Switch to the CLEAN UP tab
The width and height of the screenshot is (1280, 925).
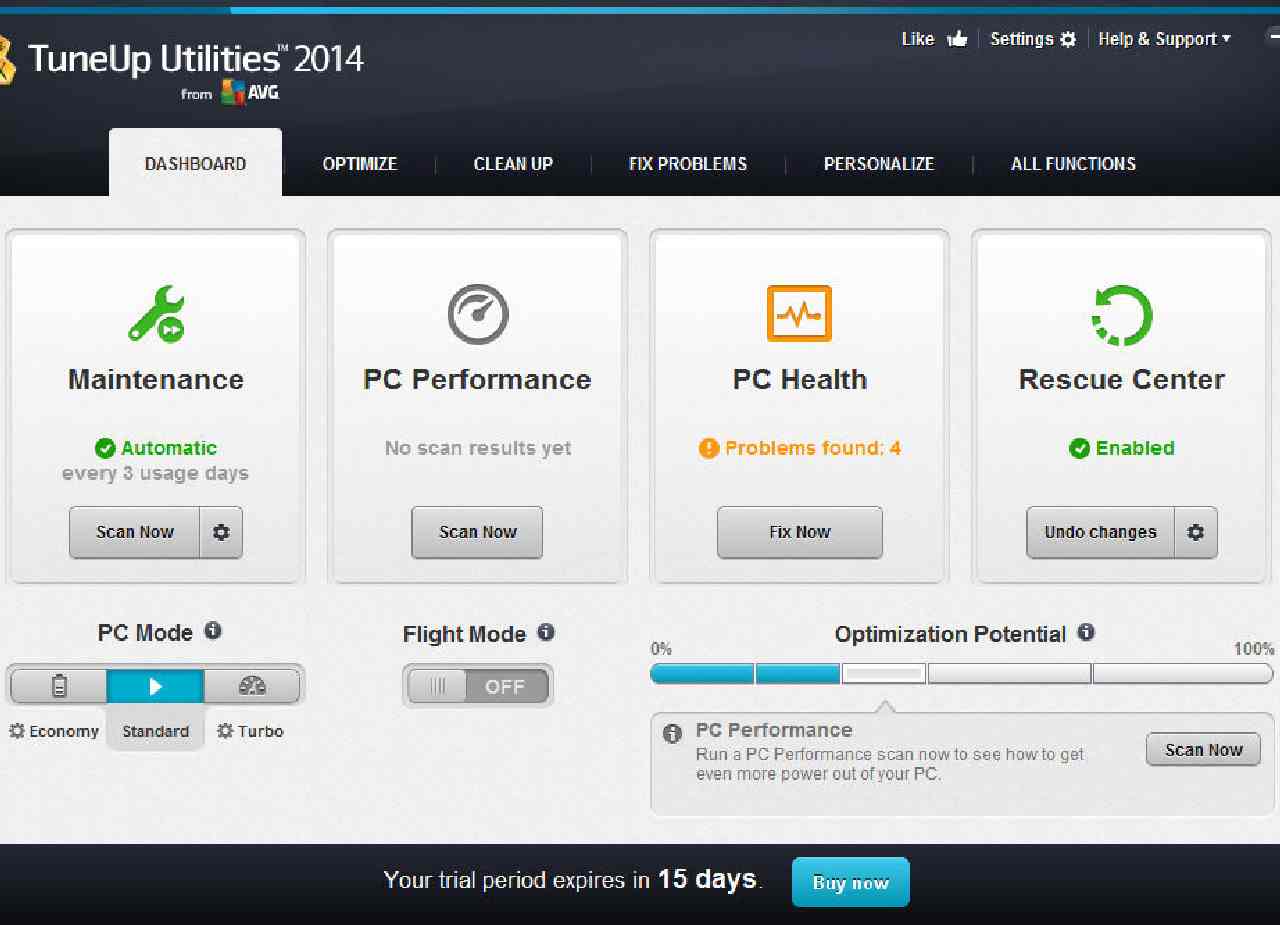coord(513,164)
